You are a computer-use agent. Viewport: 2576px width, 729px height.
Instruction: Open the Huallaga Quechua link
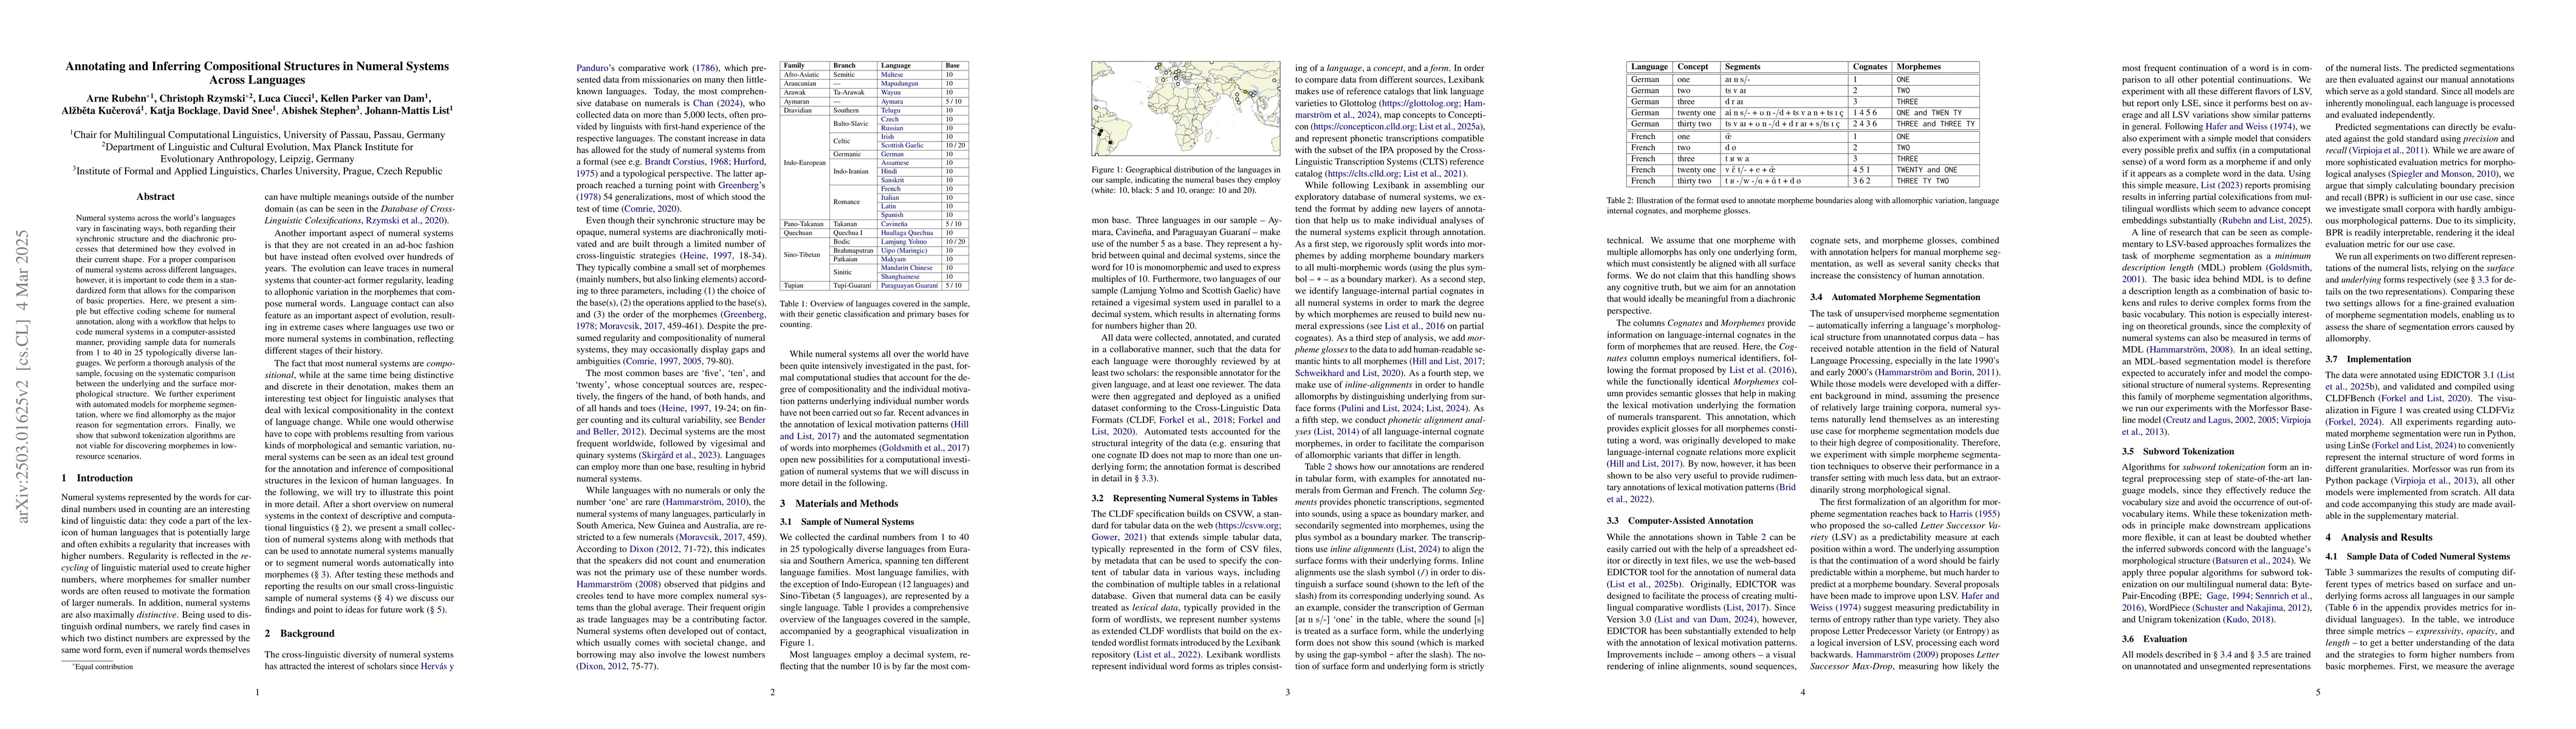[907, 233]
